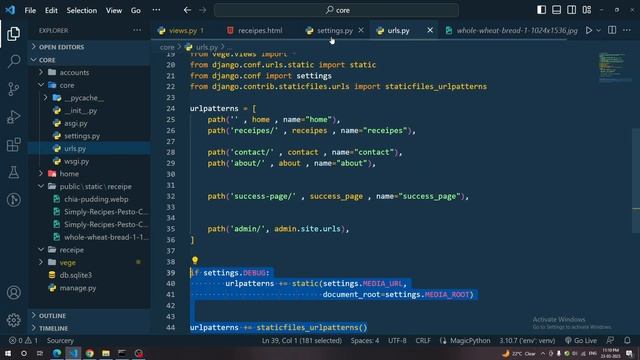
Task: Open the Edit menu
Action: 51,10
